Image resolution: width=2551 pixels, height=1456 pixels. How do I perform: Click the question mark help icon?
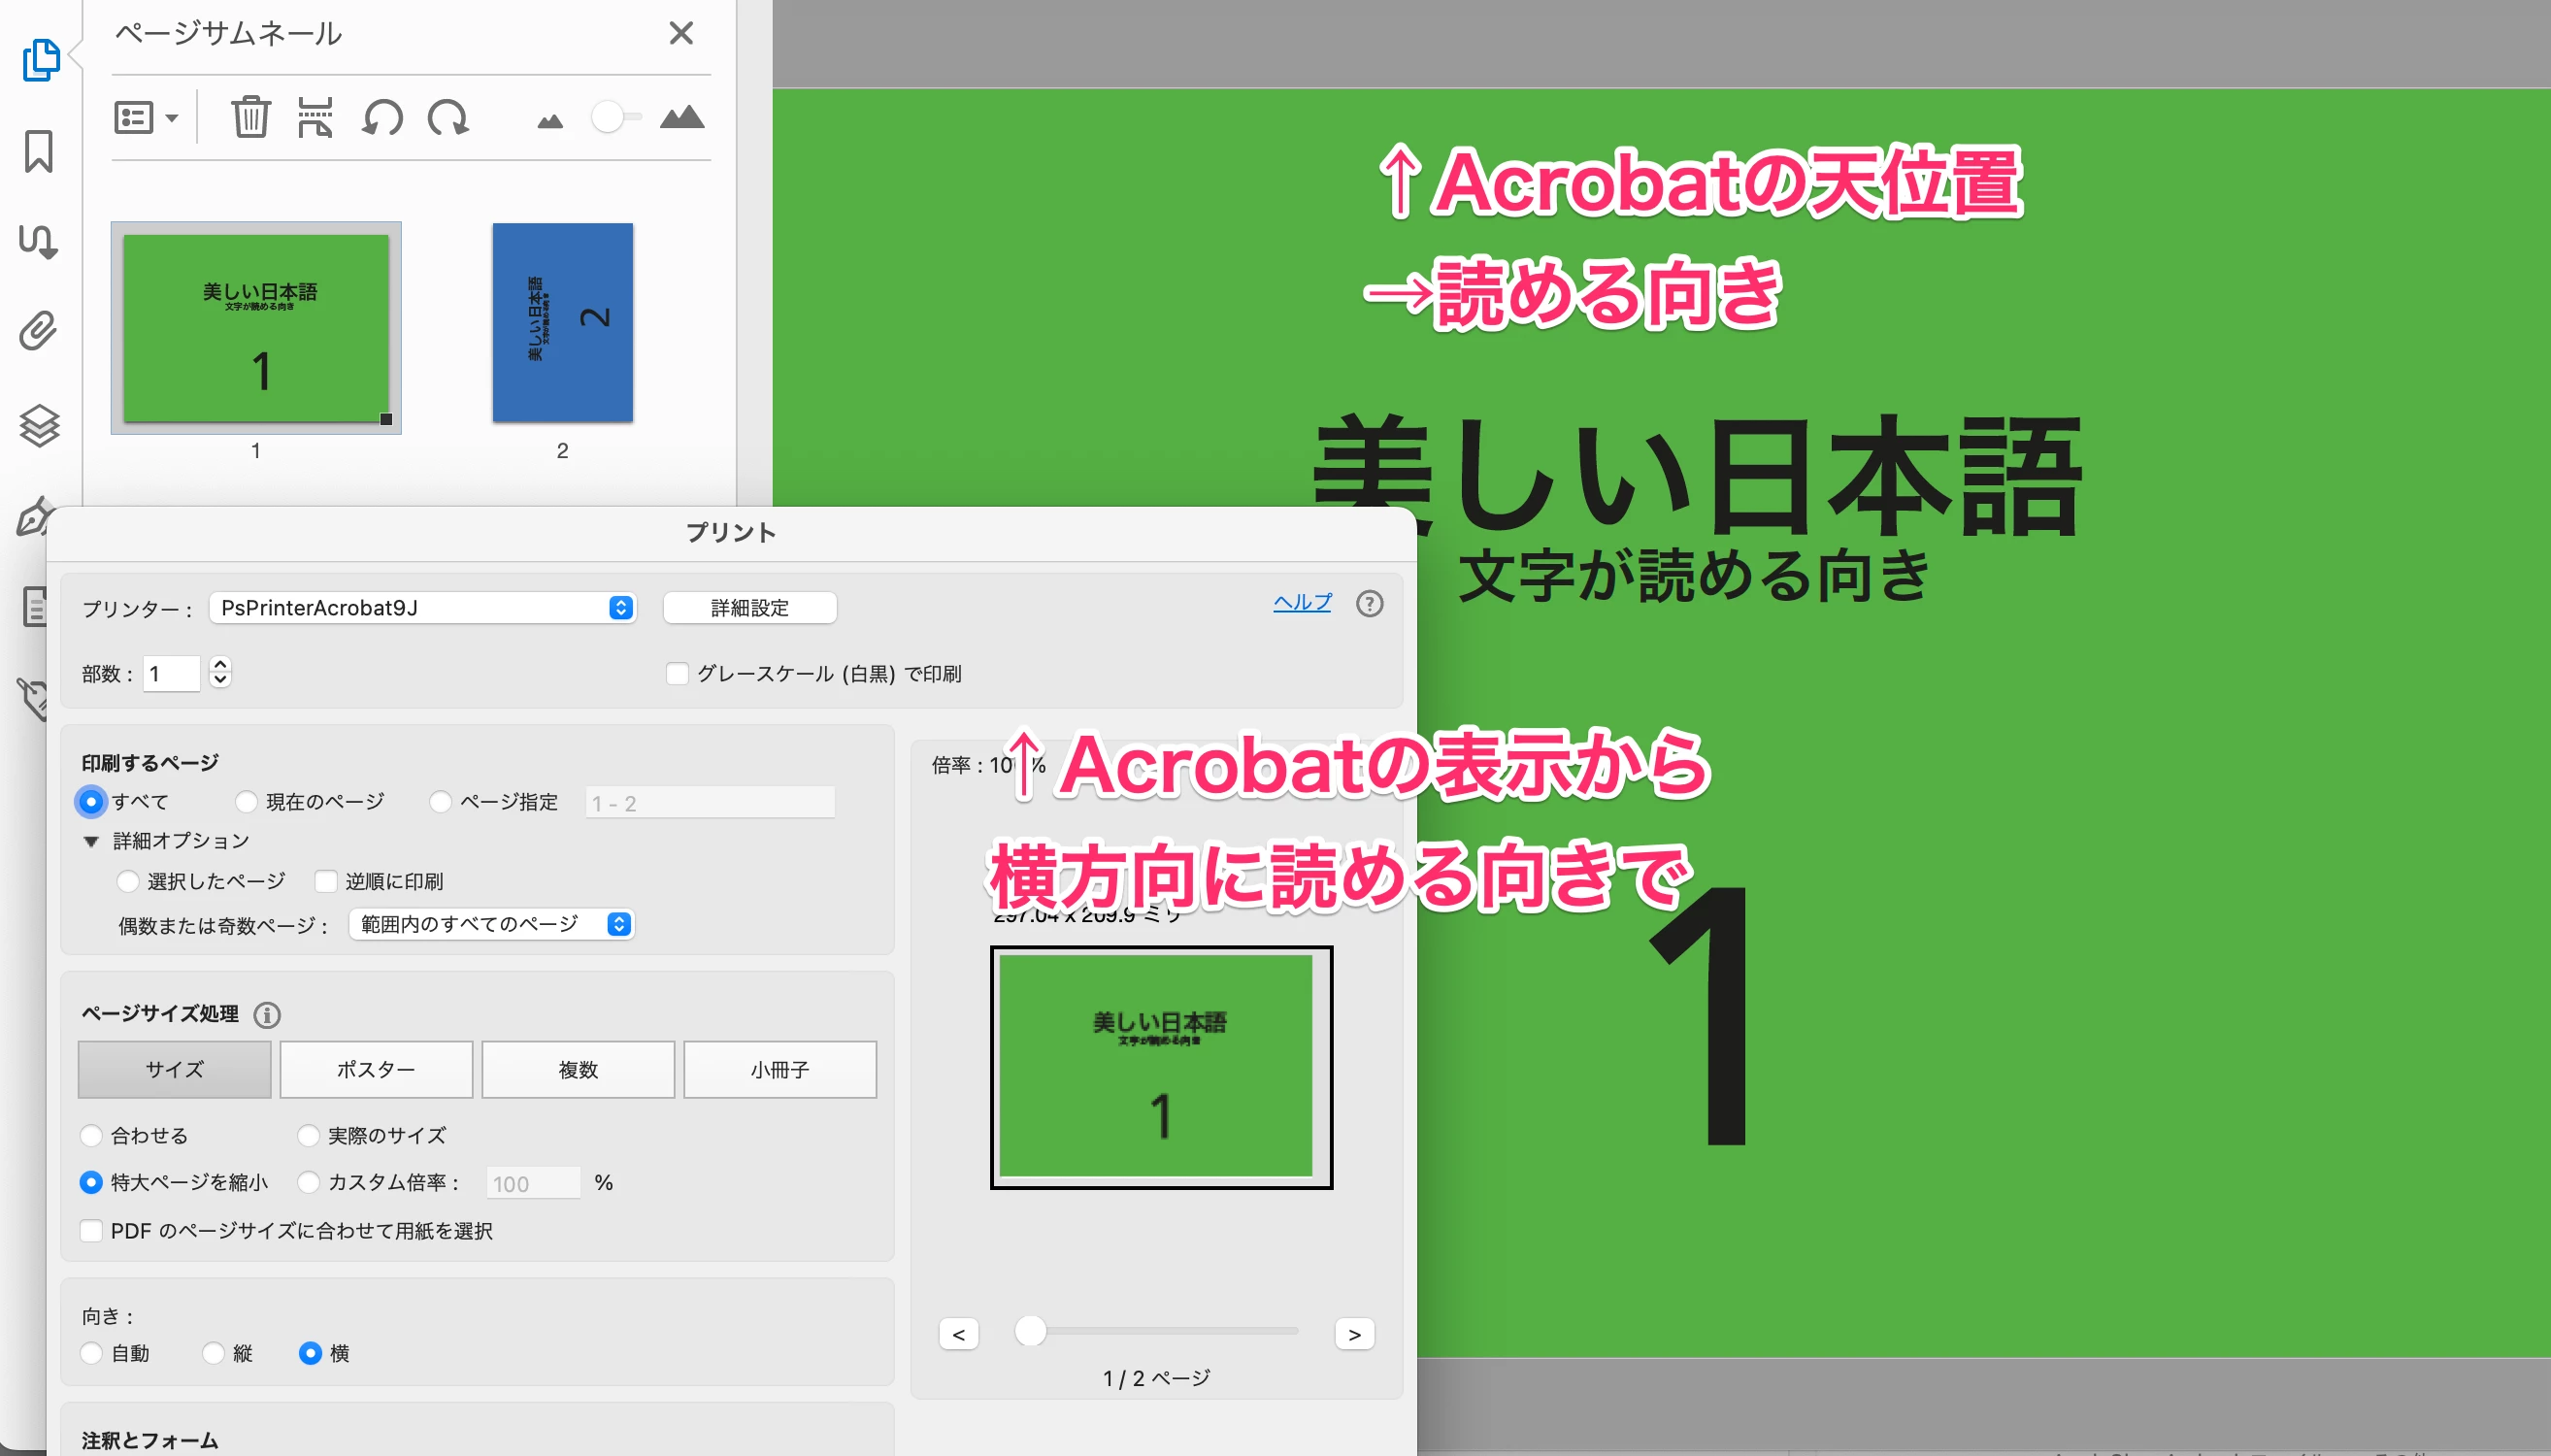[x=1369, y=604]
